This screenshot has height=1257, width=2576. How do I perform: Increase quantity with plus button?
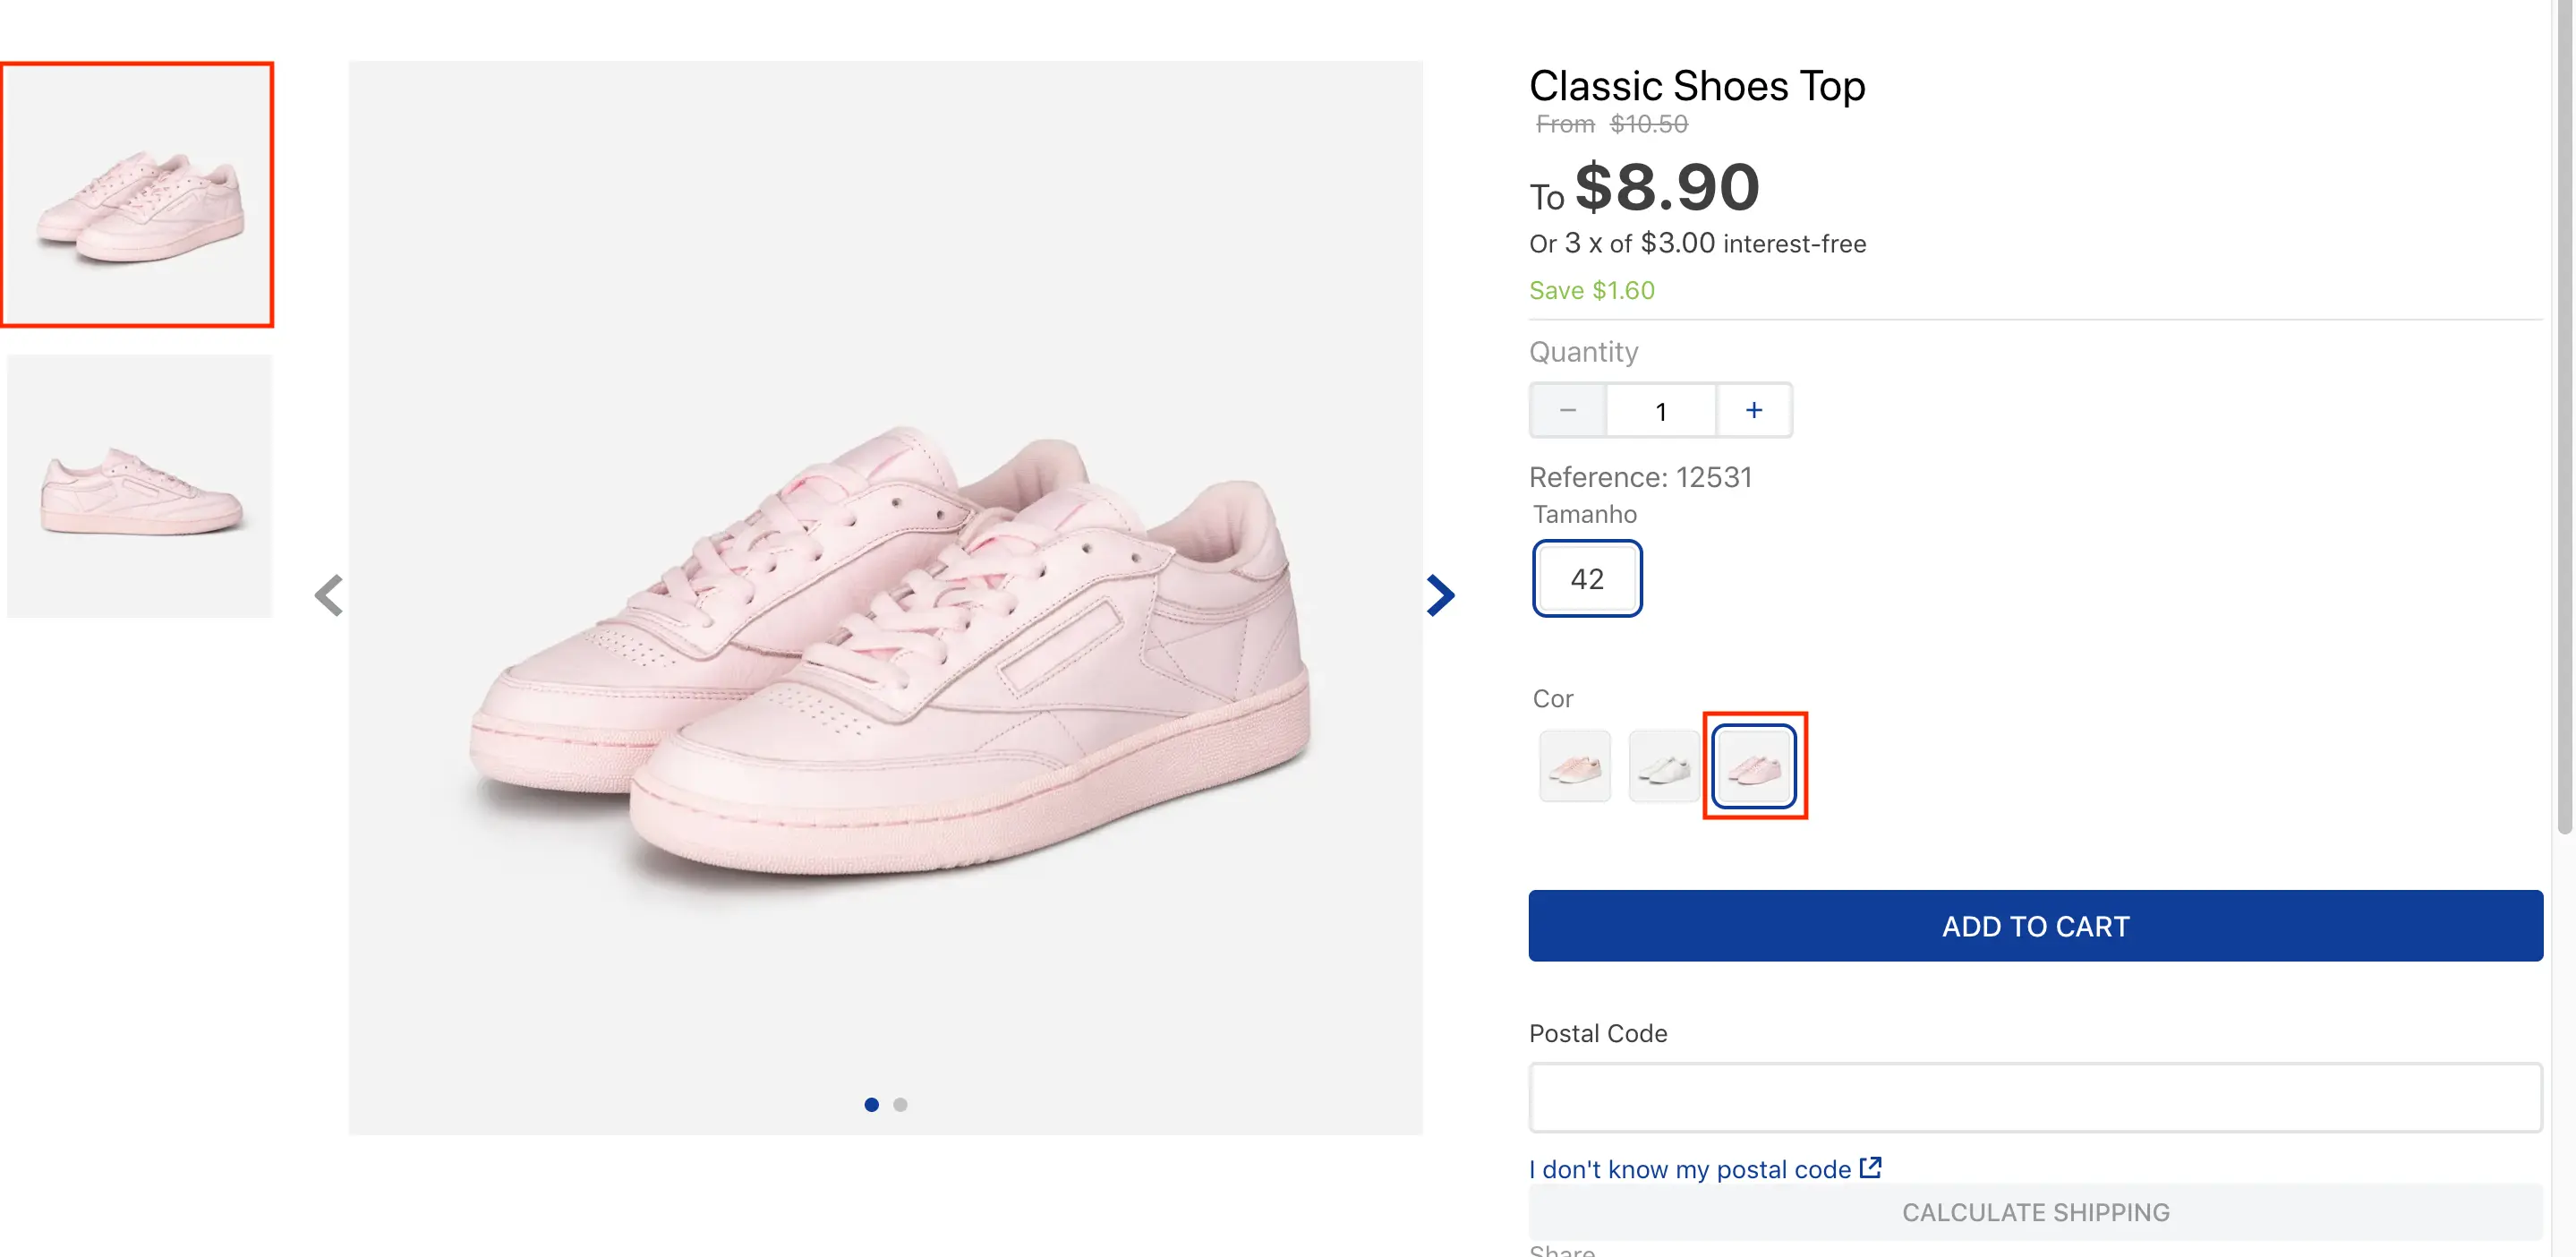coord(1753,410)
